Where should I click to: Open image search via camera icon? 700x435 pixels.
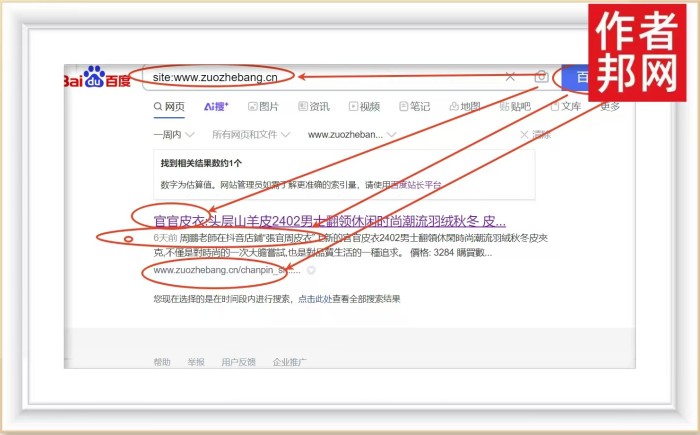pos(540,77)
